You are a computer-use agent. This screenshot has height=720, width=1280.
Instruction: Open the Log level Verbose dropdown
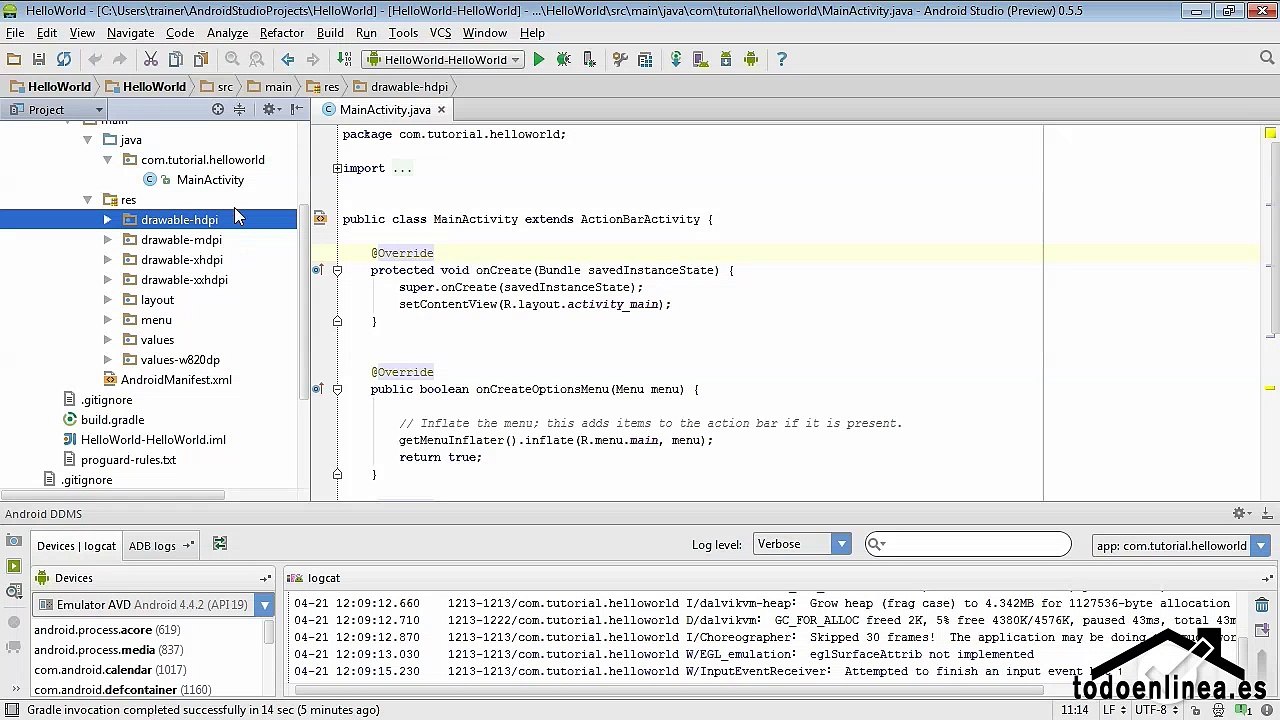tap(801, 544)
